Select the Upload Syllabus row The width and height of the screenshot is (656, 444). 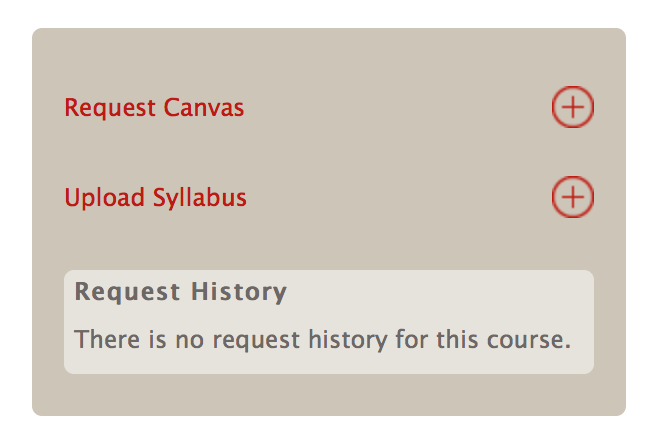[x=329, y=197]
